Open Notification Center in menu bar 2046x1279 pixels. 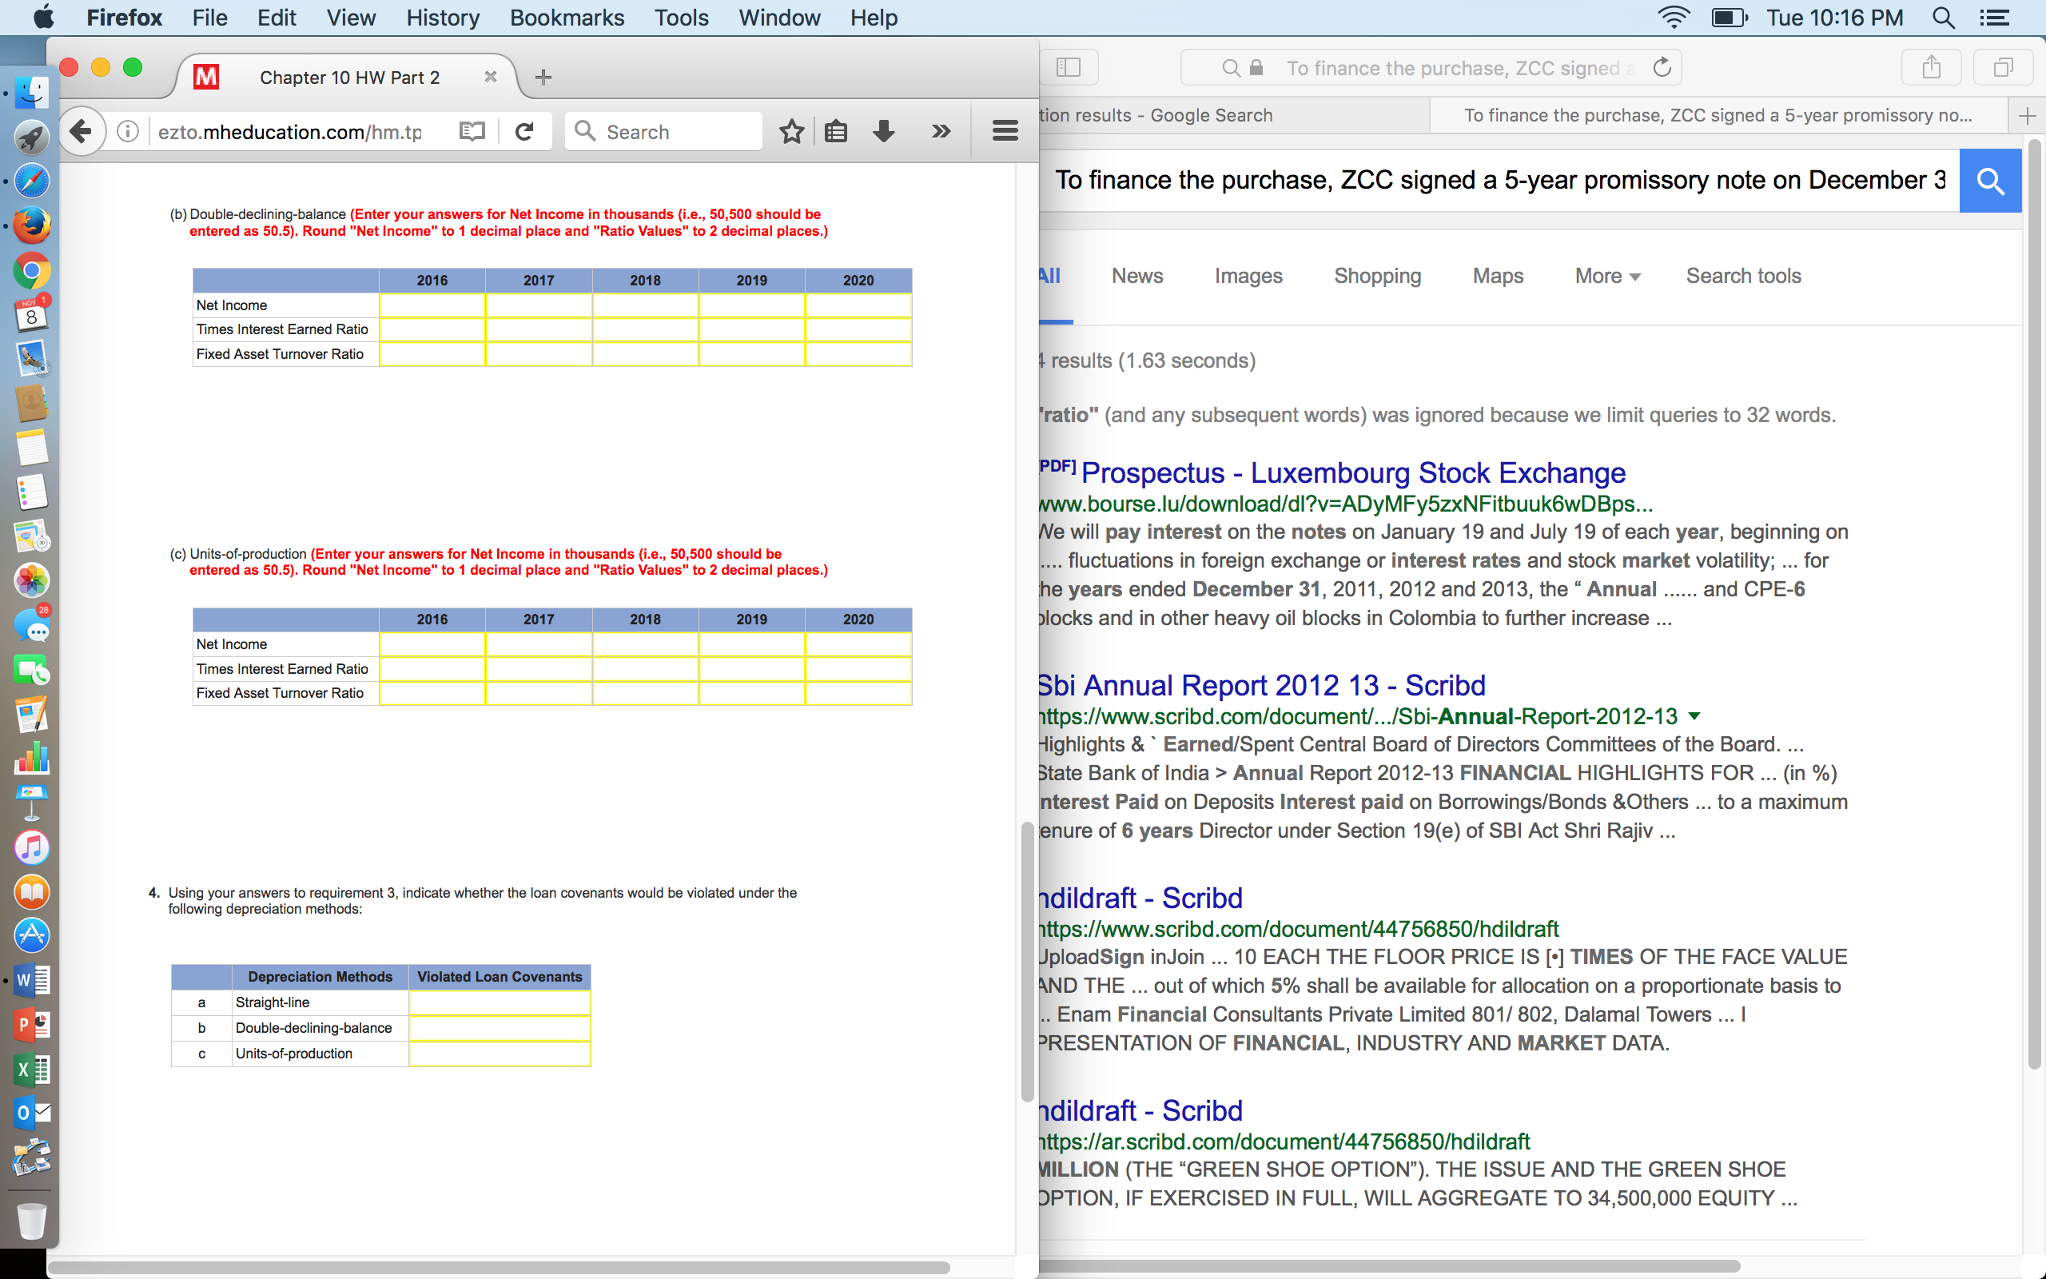click(1994, 17)
